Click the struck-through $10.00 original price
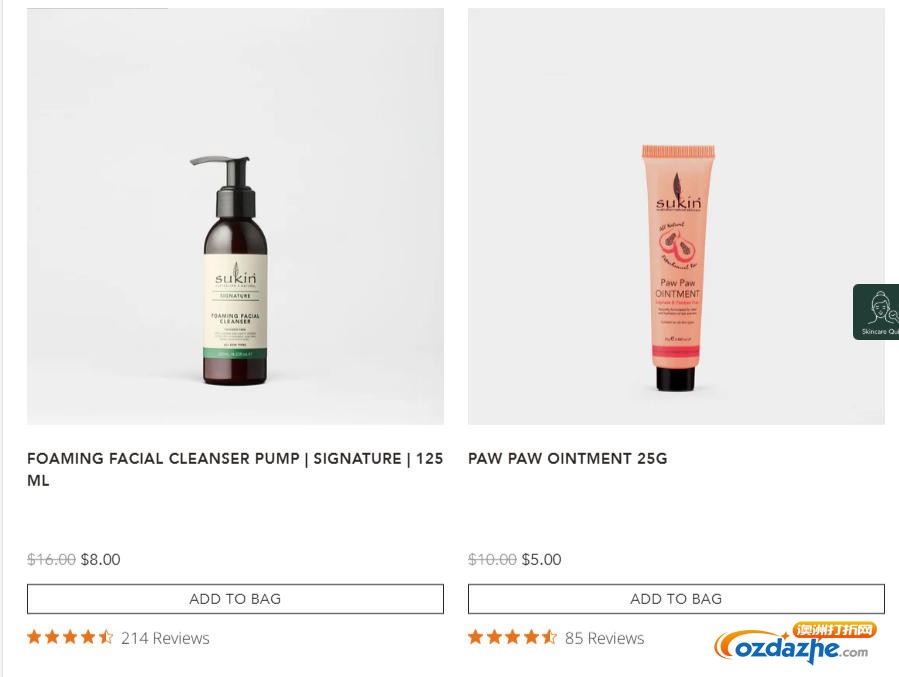899x677 pixels. (x=492, y=559)
